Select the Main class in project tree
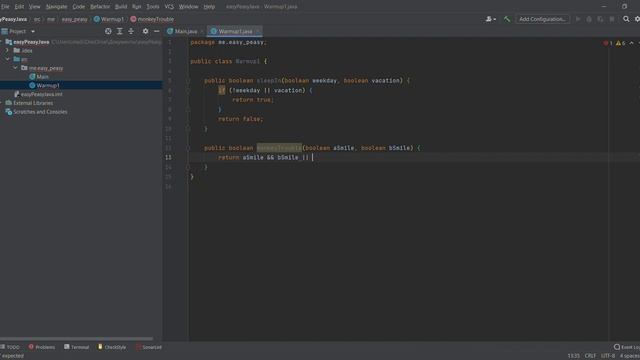Screen dimensions: 640x360 pyautogui.click(x=42, y=77)
